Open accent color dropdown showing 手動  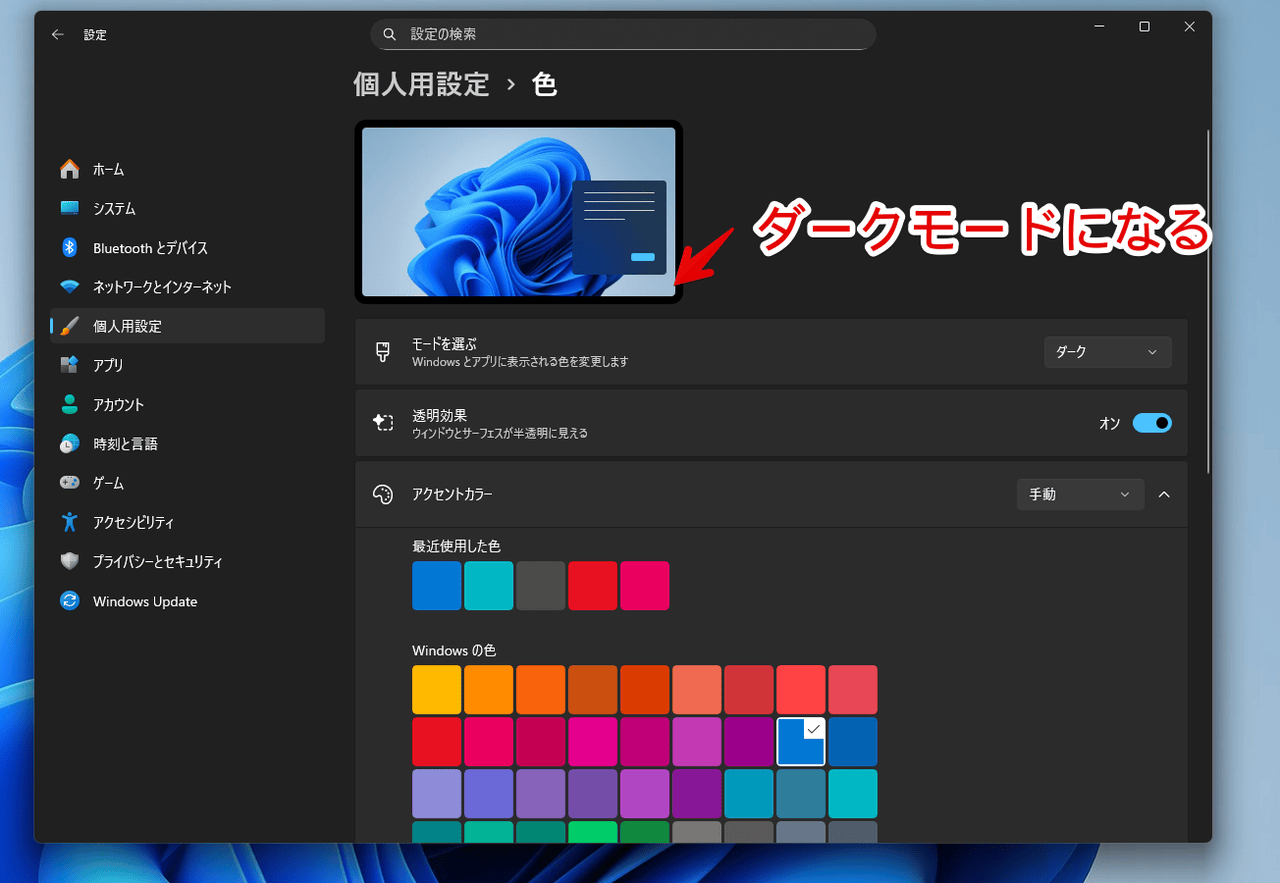pos(1080,494)
